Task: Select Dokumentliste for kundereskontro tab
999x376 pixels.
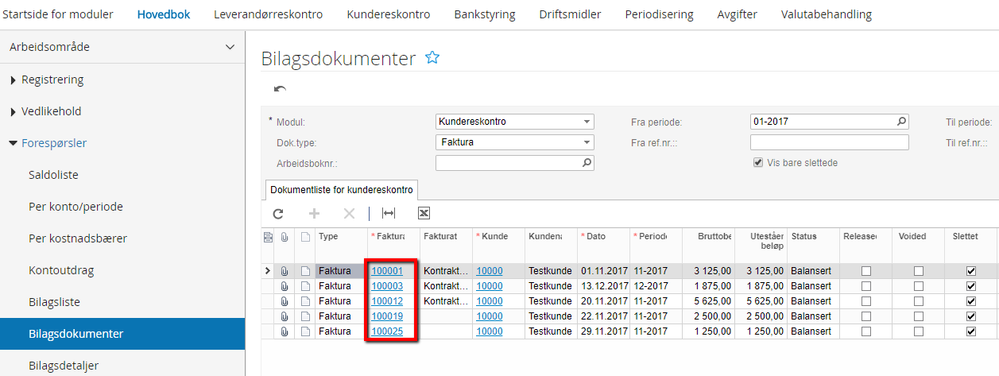Action: (341, 190)
